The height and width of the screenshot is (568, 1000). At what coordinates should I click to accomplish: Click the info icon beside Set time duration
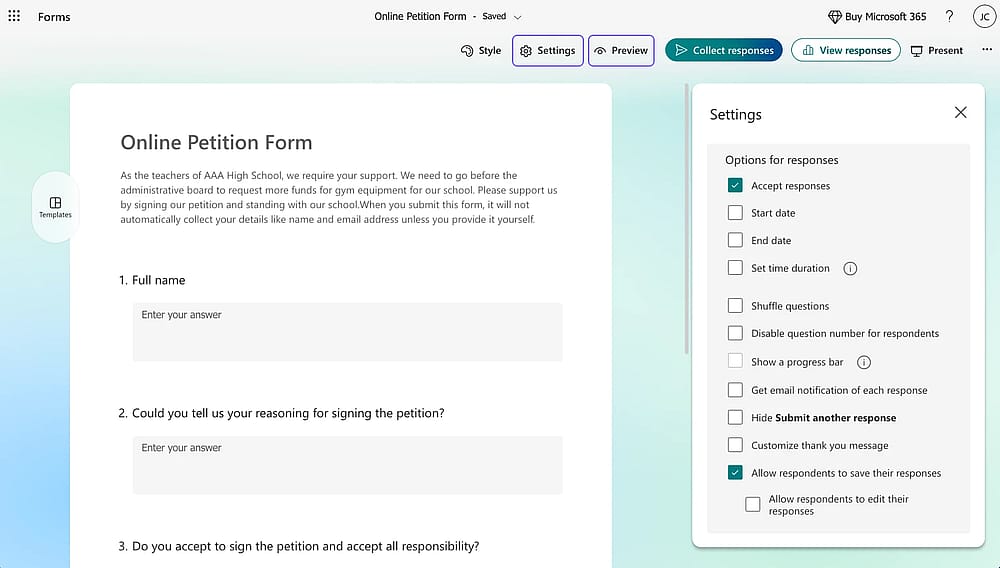[850, 268]
